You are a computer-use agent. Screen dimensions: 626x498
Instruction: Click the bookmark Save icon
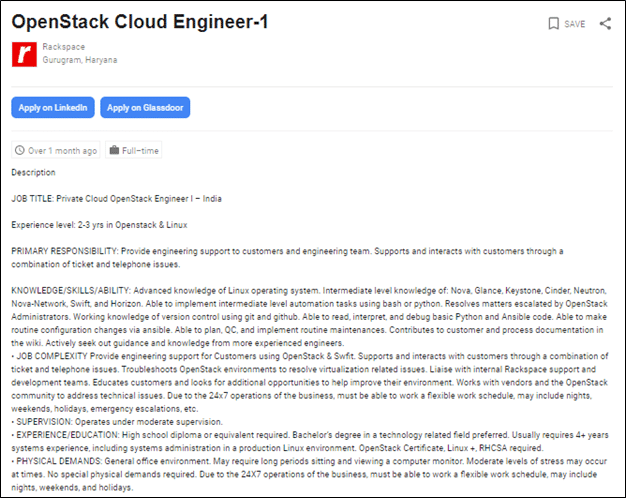[x=553, y=24]
